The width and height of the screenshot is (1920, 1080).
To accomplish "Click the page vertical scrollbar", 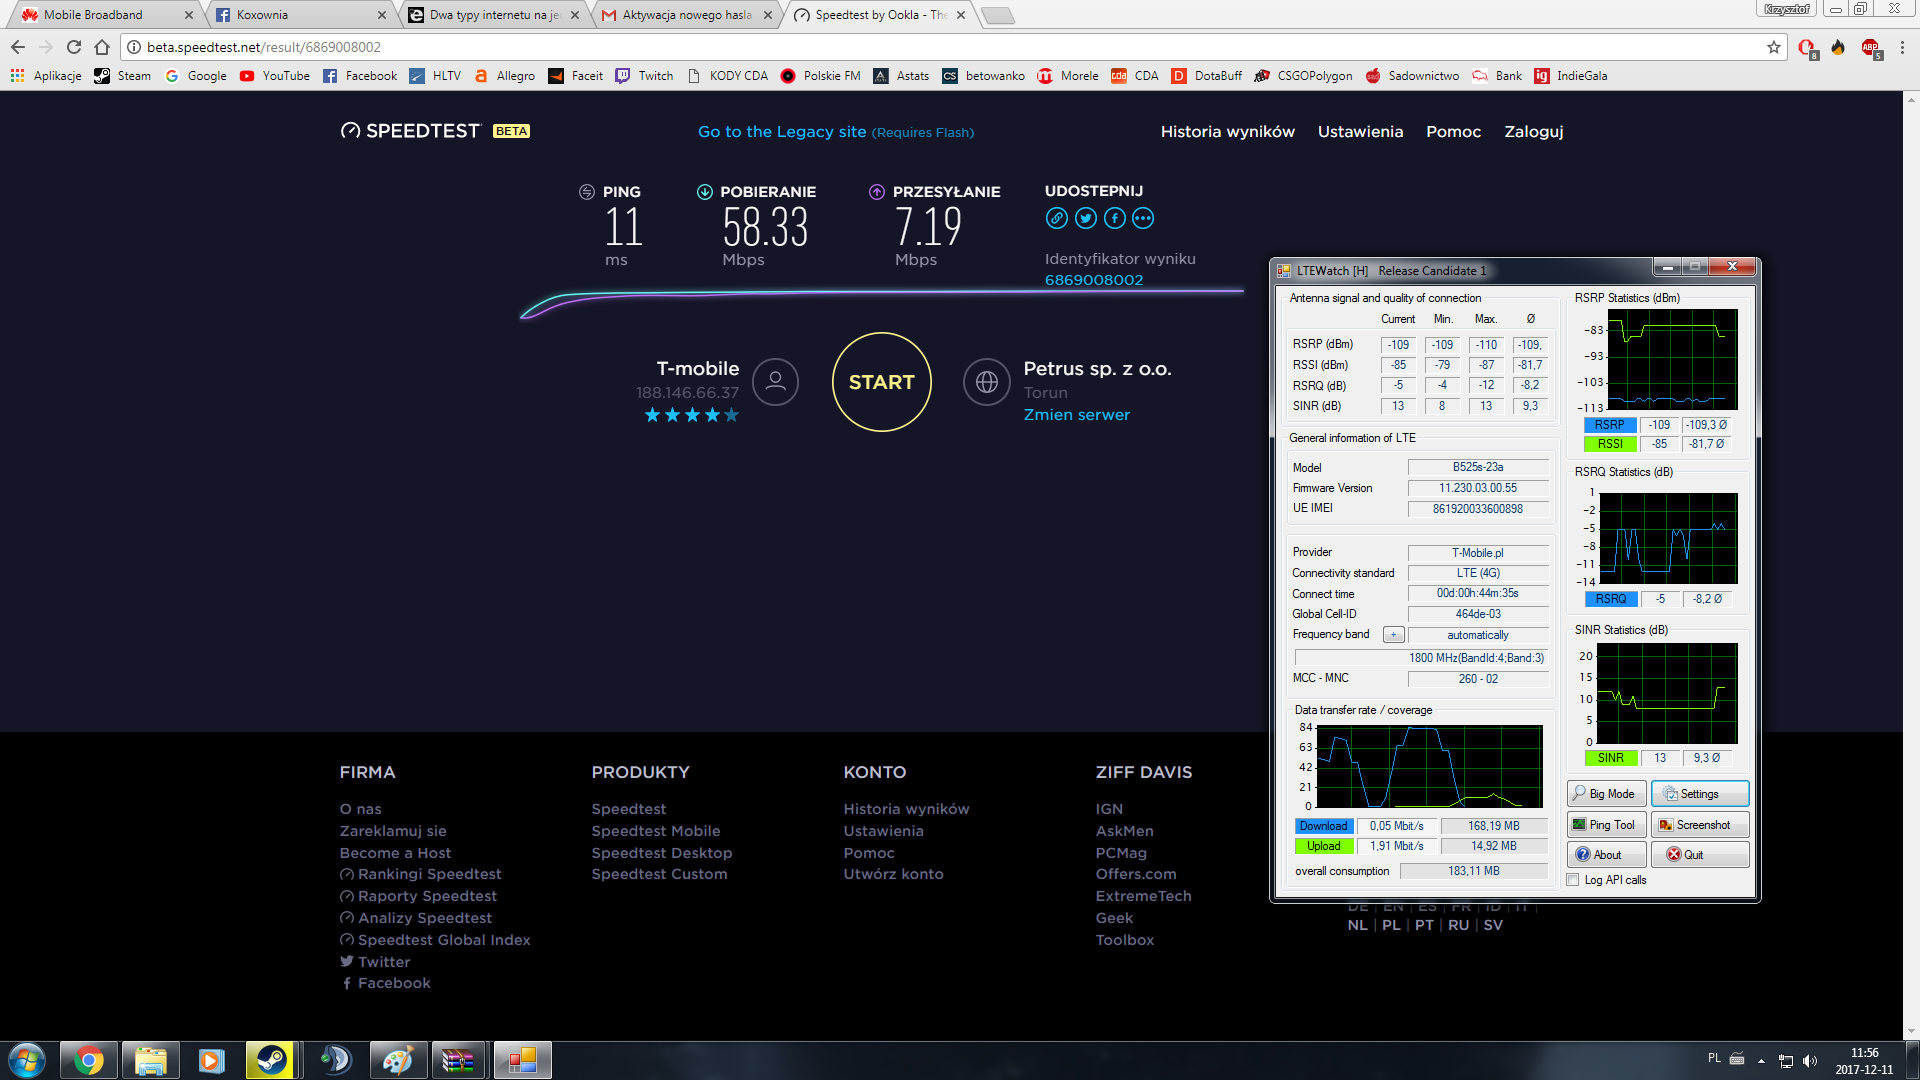I will click(1911, 565).
